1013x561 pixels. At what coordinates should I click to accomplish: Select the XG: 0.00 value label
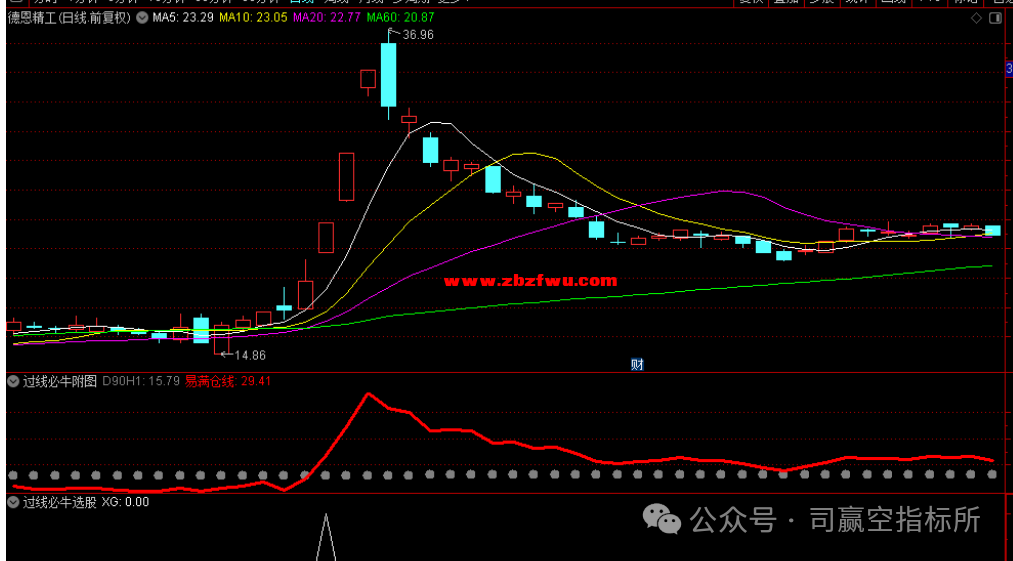tap(125, 502)
